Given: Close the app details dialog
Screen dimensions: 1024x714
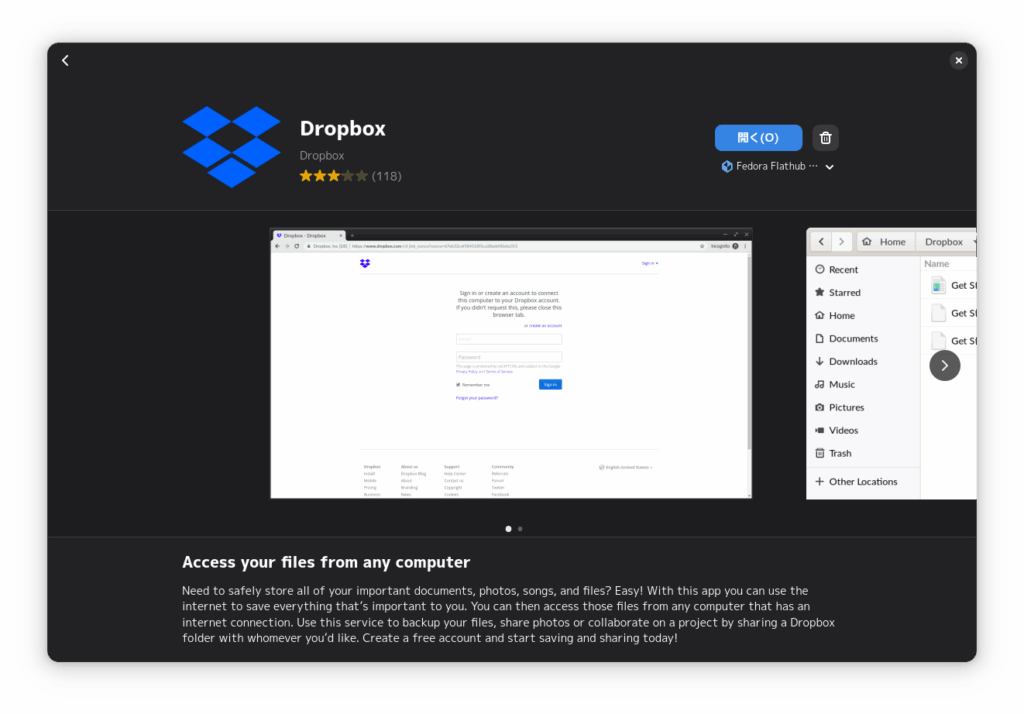Looking at the screenshot, I should coord(958,61).
